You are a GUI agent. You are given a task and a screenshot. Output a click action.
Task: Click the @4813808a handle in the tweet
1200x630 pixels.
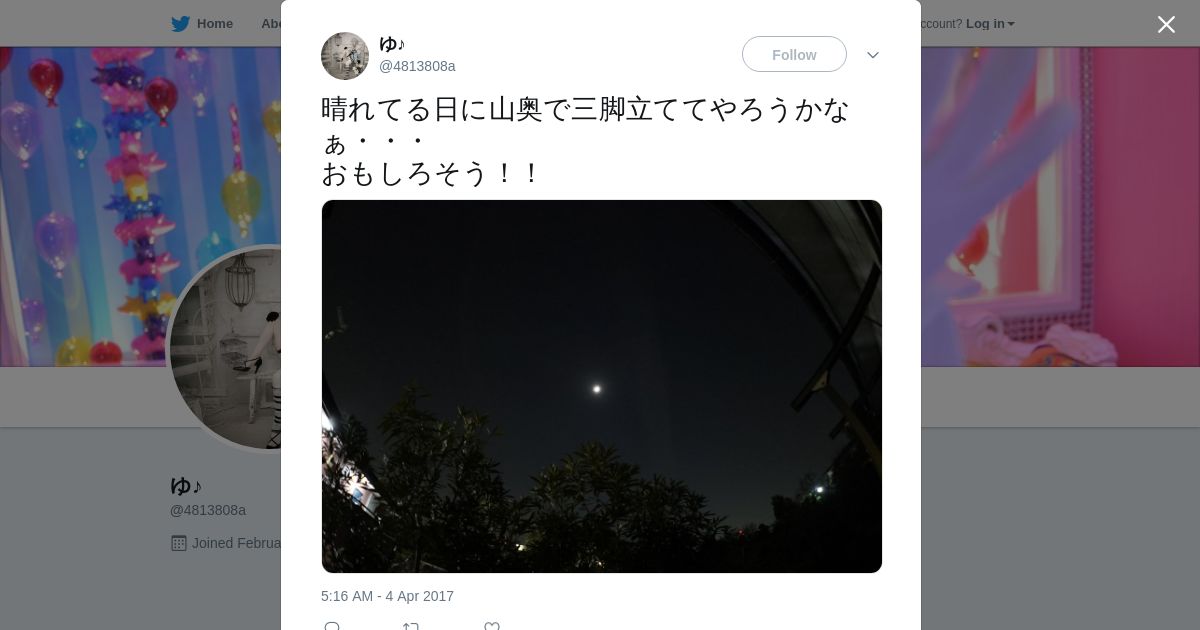pos(417,66)
